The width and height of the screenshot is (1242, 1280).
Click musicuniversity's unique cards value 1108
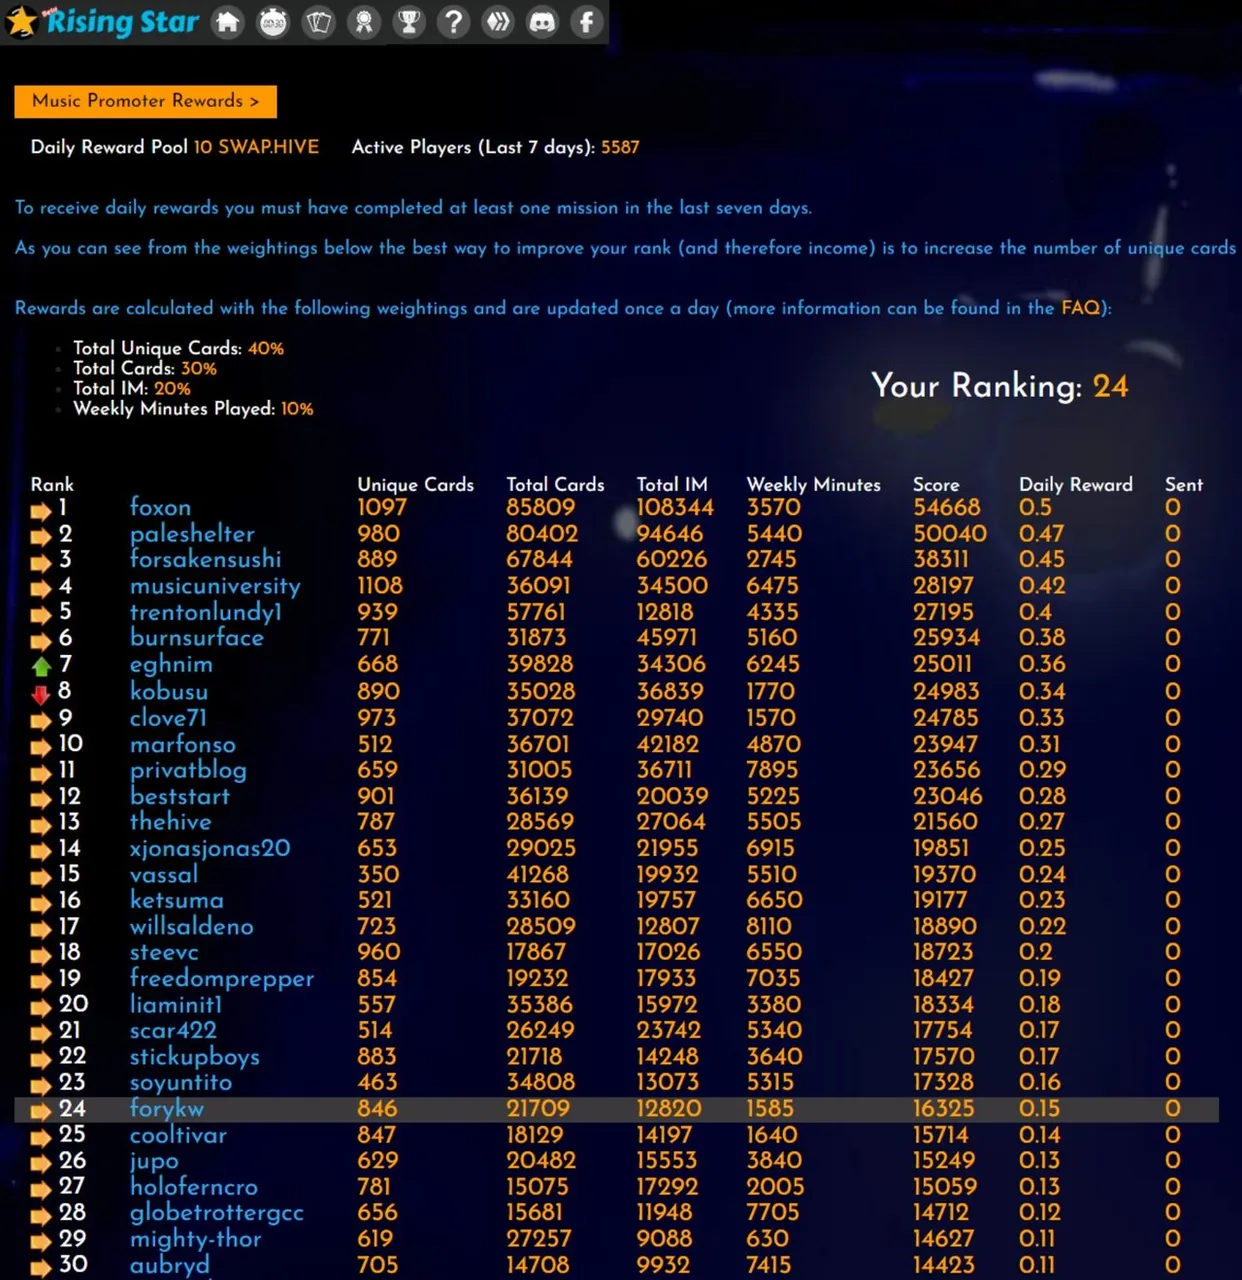click(380, 585)
